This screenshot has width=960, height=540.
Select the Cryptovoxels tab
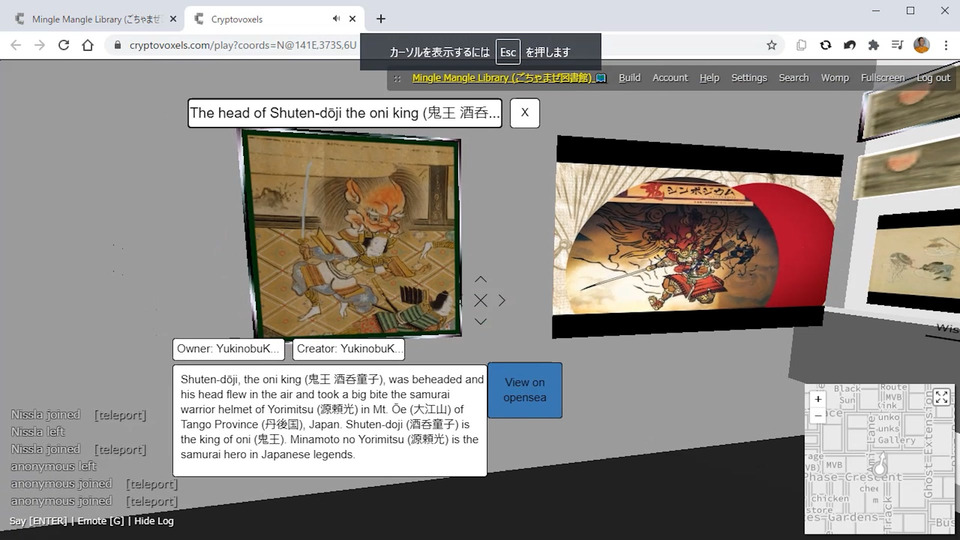click(x=274, y=19)
